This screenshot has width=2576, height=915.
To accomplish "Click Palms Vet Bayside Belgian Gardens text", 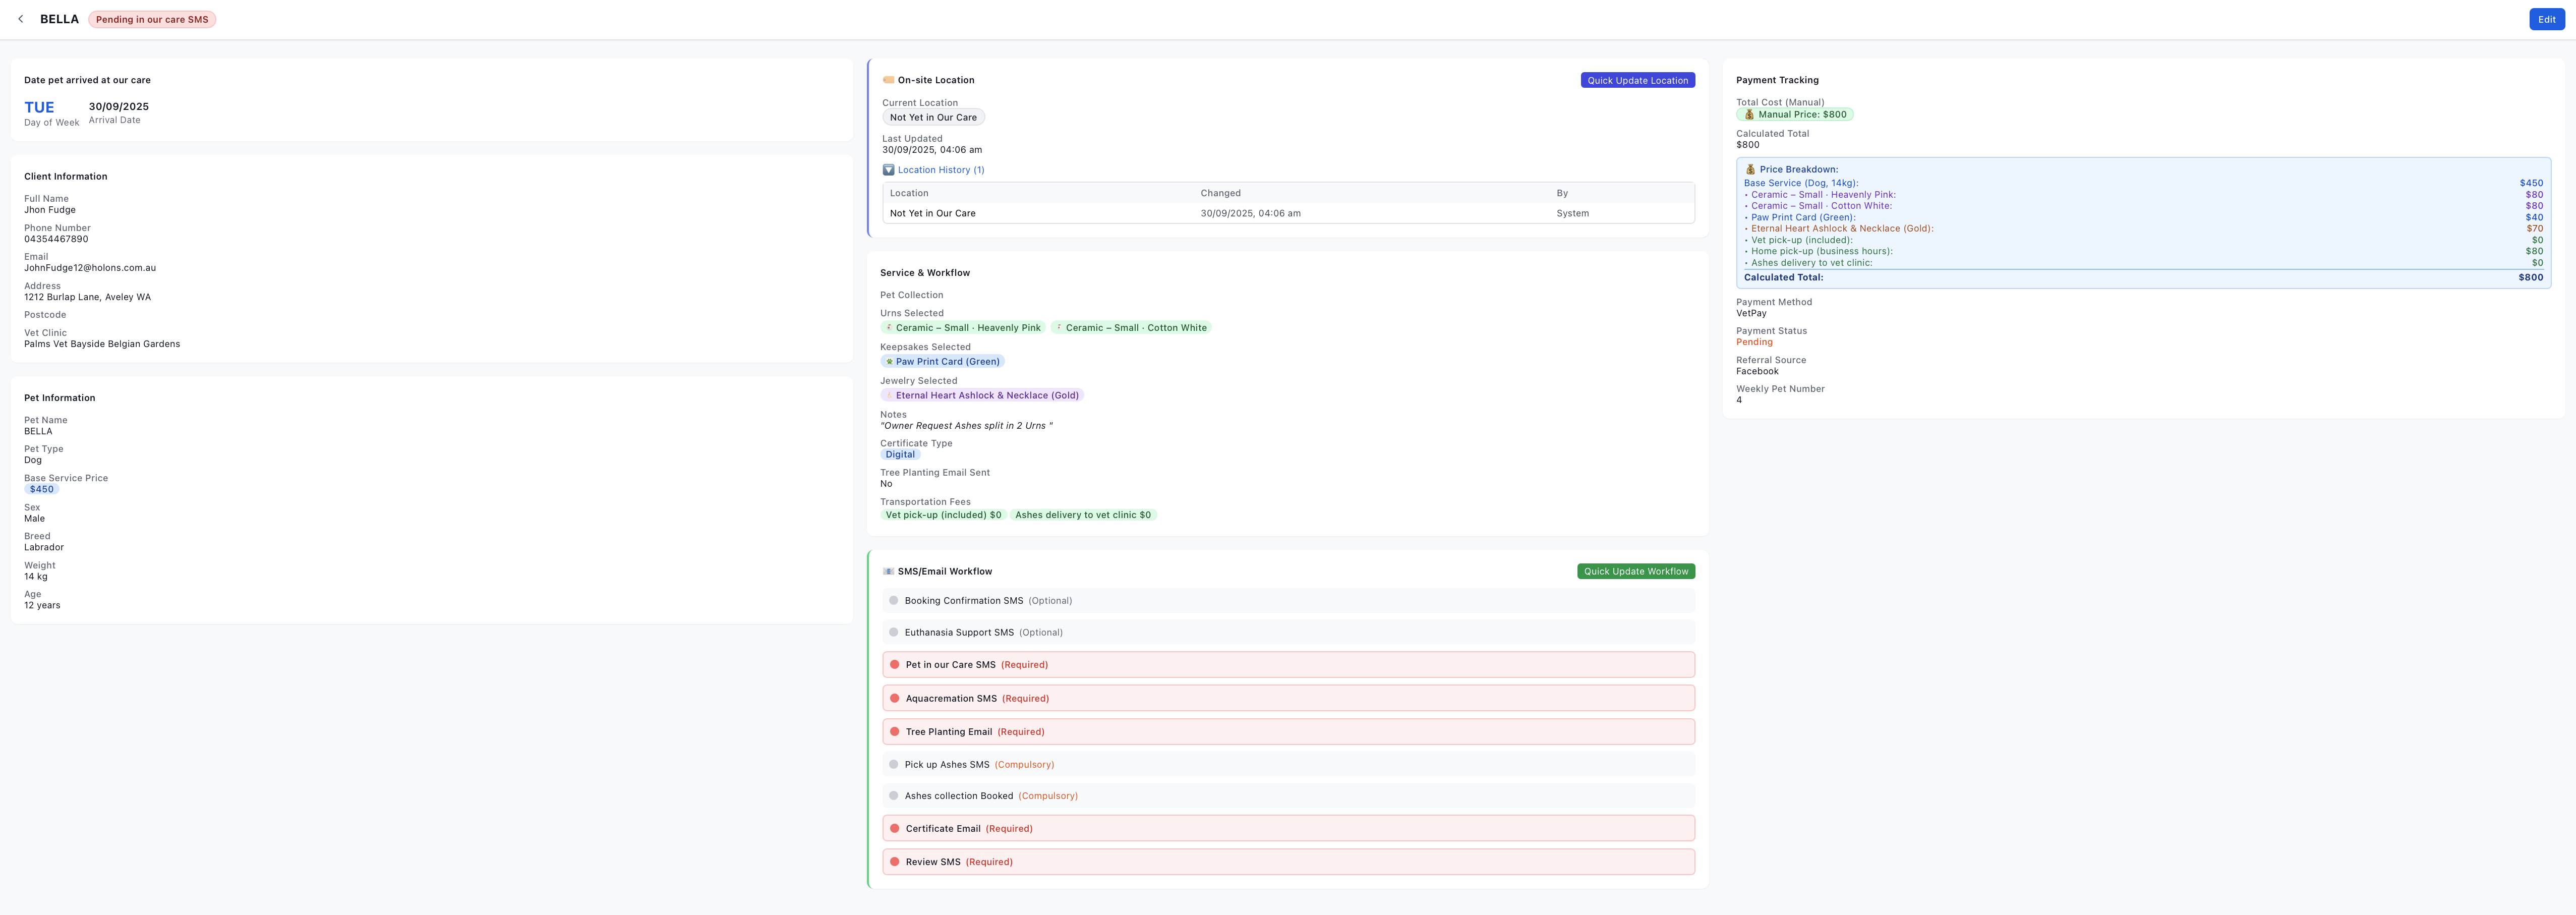I will [102, 344].
